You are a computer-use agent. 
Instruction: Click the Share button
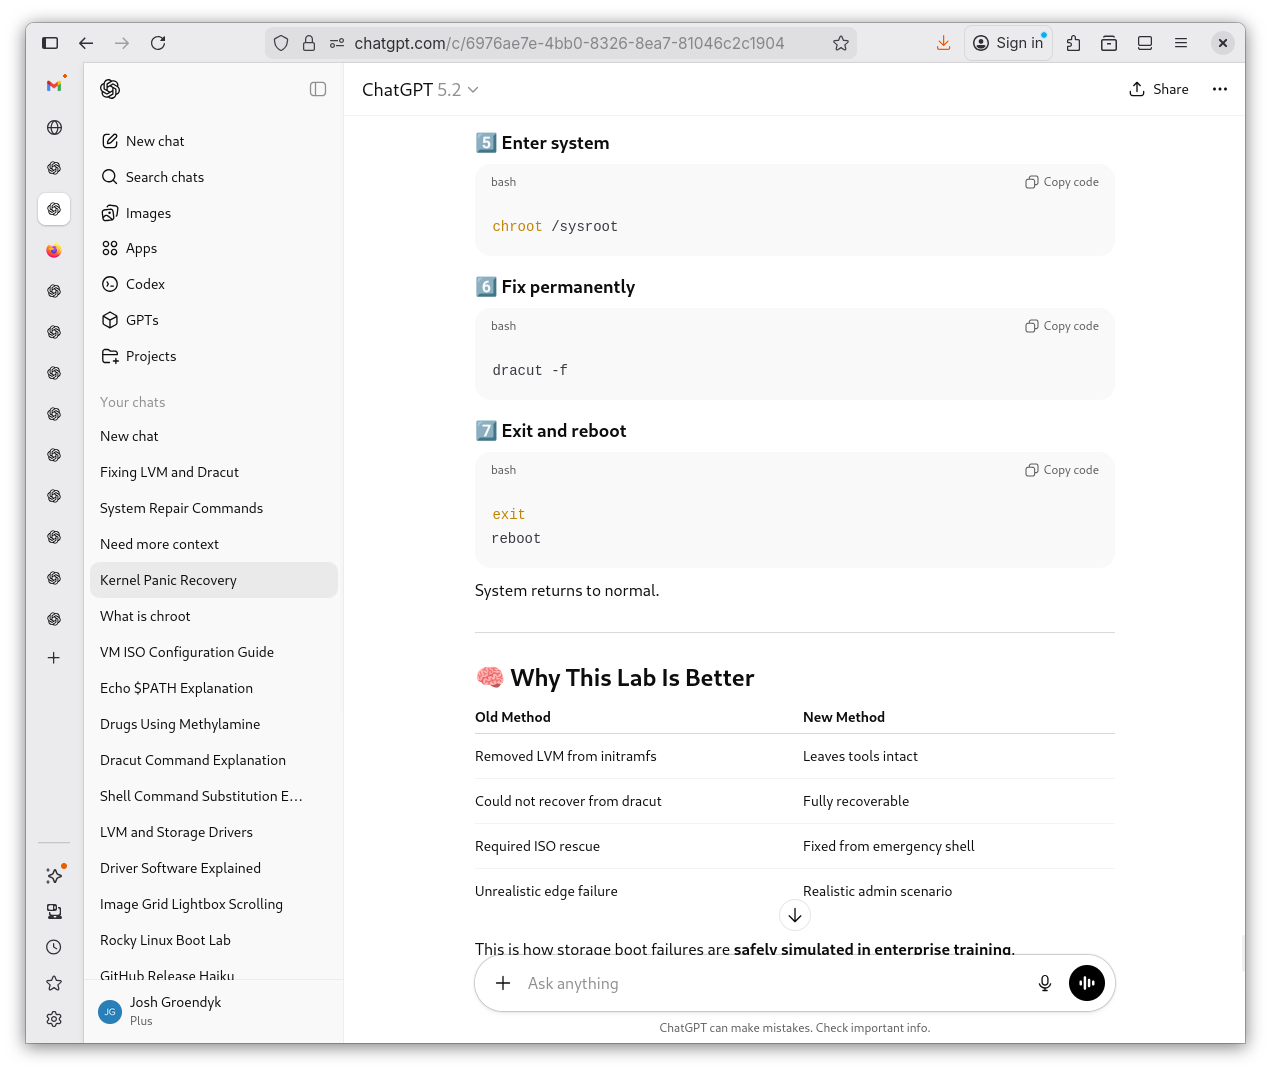click(x=1159, y=89)
